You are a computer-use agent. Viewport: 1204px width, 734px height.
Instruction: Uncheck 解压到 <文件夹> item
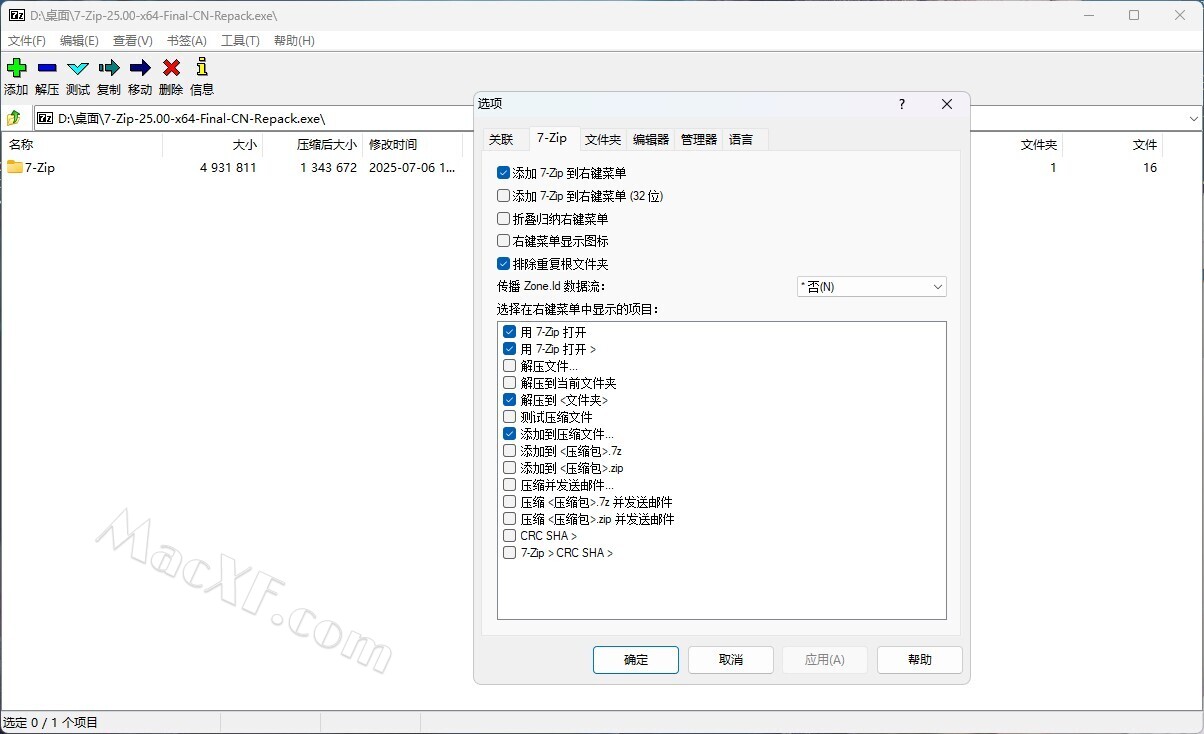point(510,400)
